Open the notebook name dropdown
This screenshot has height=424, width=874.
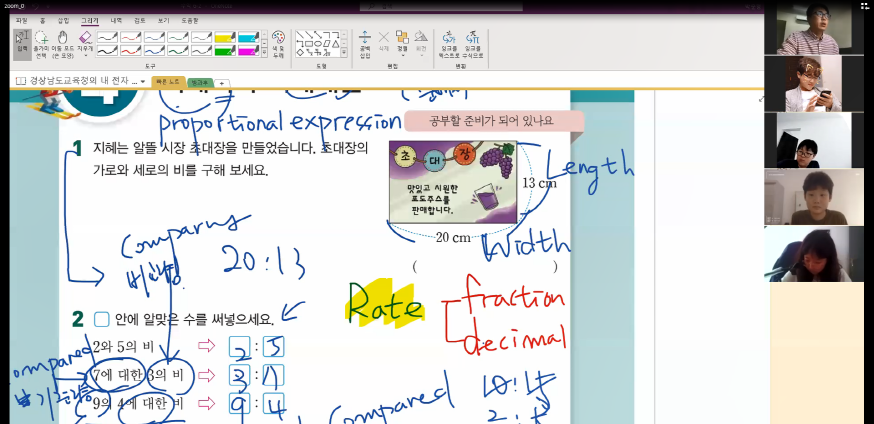point(143,81)
